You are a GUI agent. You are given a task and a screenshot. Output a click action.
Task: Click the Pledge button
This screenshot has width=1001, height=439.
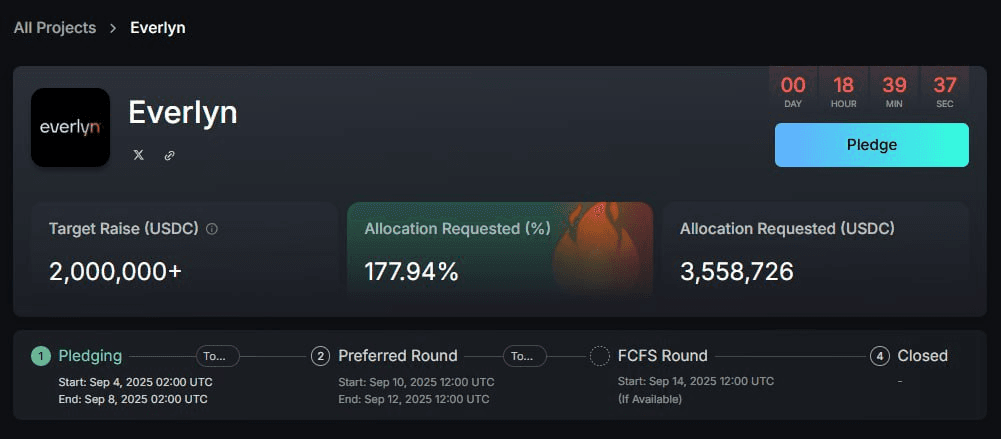(x=871, y=145)
